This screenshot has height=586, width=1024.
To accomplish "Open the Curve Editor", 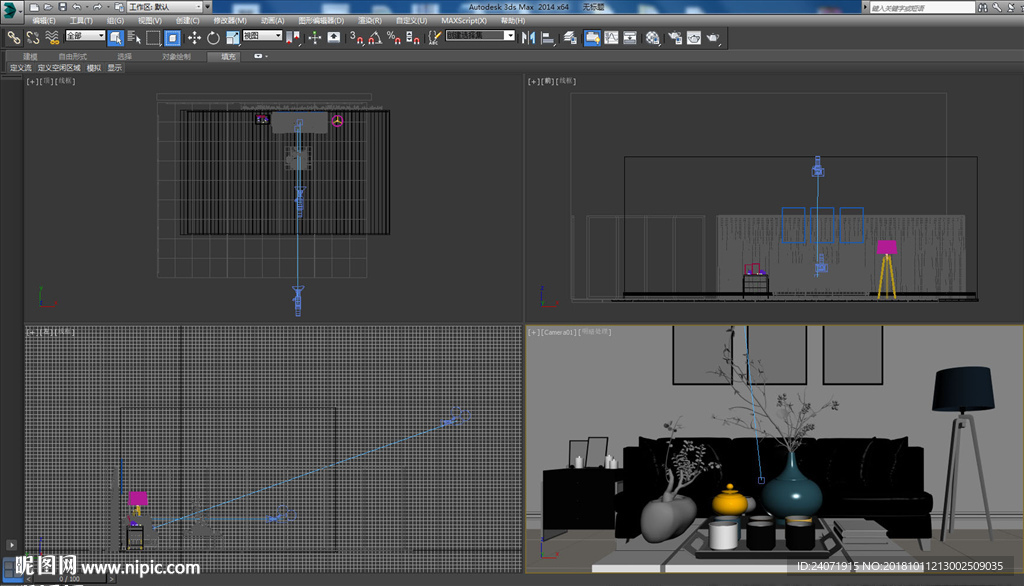I will 611,38.
